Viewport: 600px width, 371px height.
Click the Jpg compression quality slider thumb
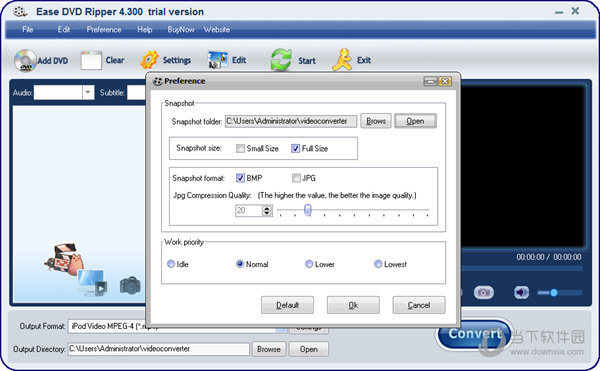(308, 210)
